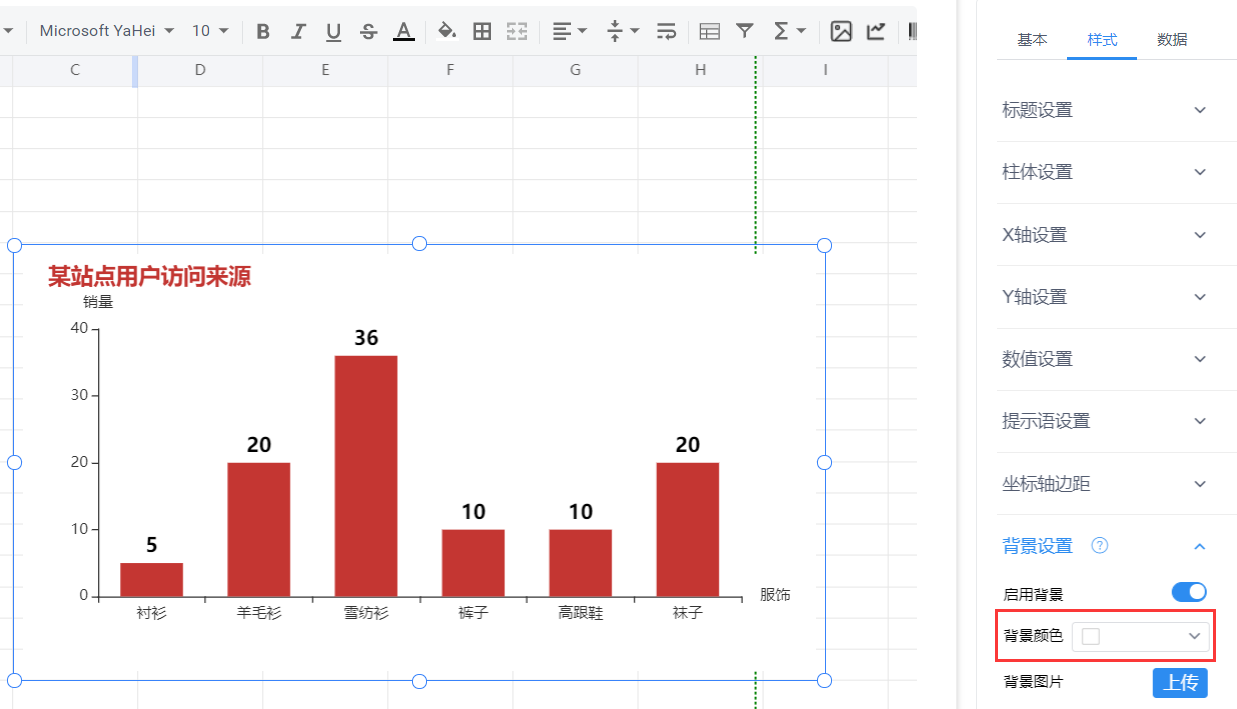Viewport: 1237px width, 709px height.
Task: Open vertical alignment options
Action: pos(623,31)
